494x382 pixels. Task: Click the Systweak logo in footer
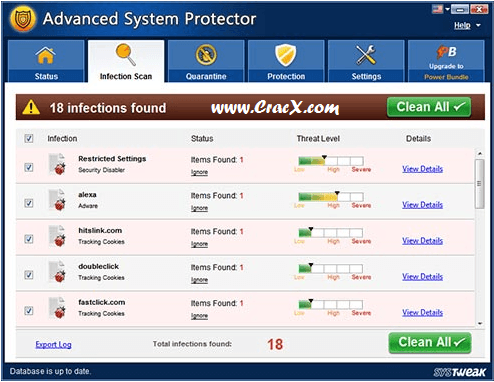click(460, 372)
